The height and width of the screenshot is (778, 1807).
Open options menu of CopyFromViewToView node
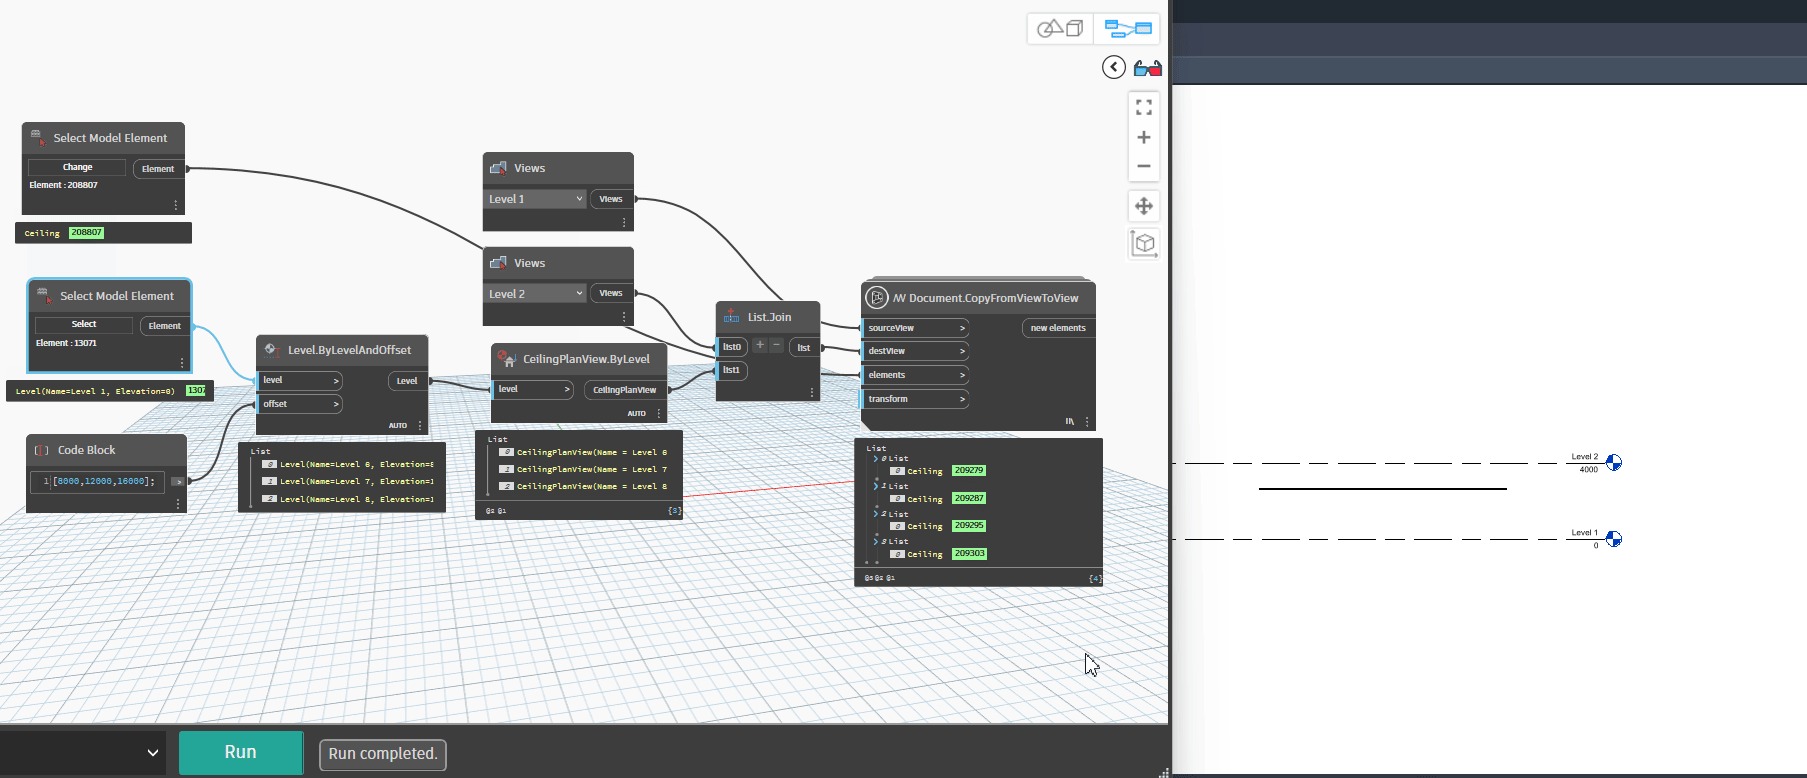pos(1087,422)
